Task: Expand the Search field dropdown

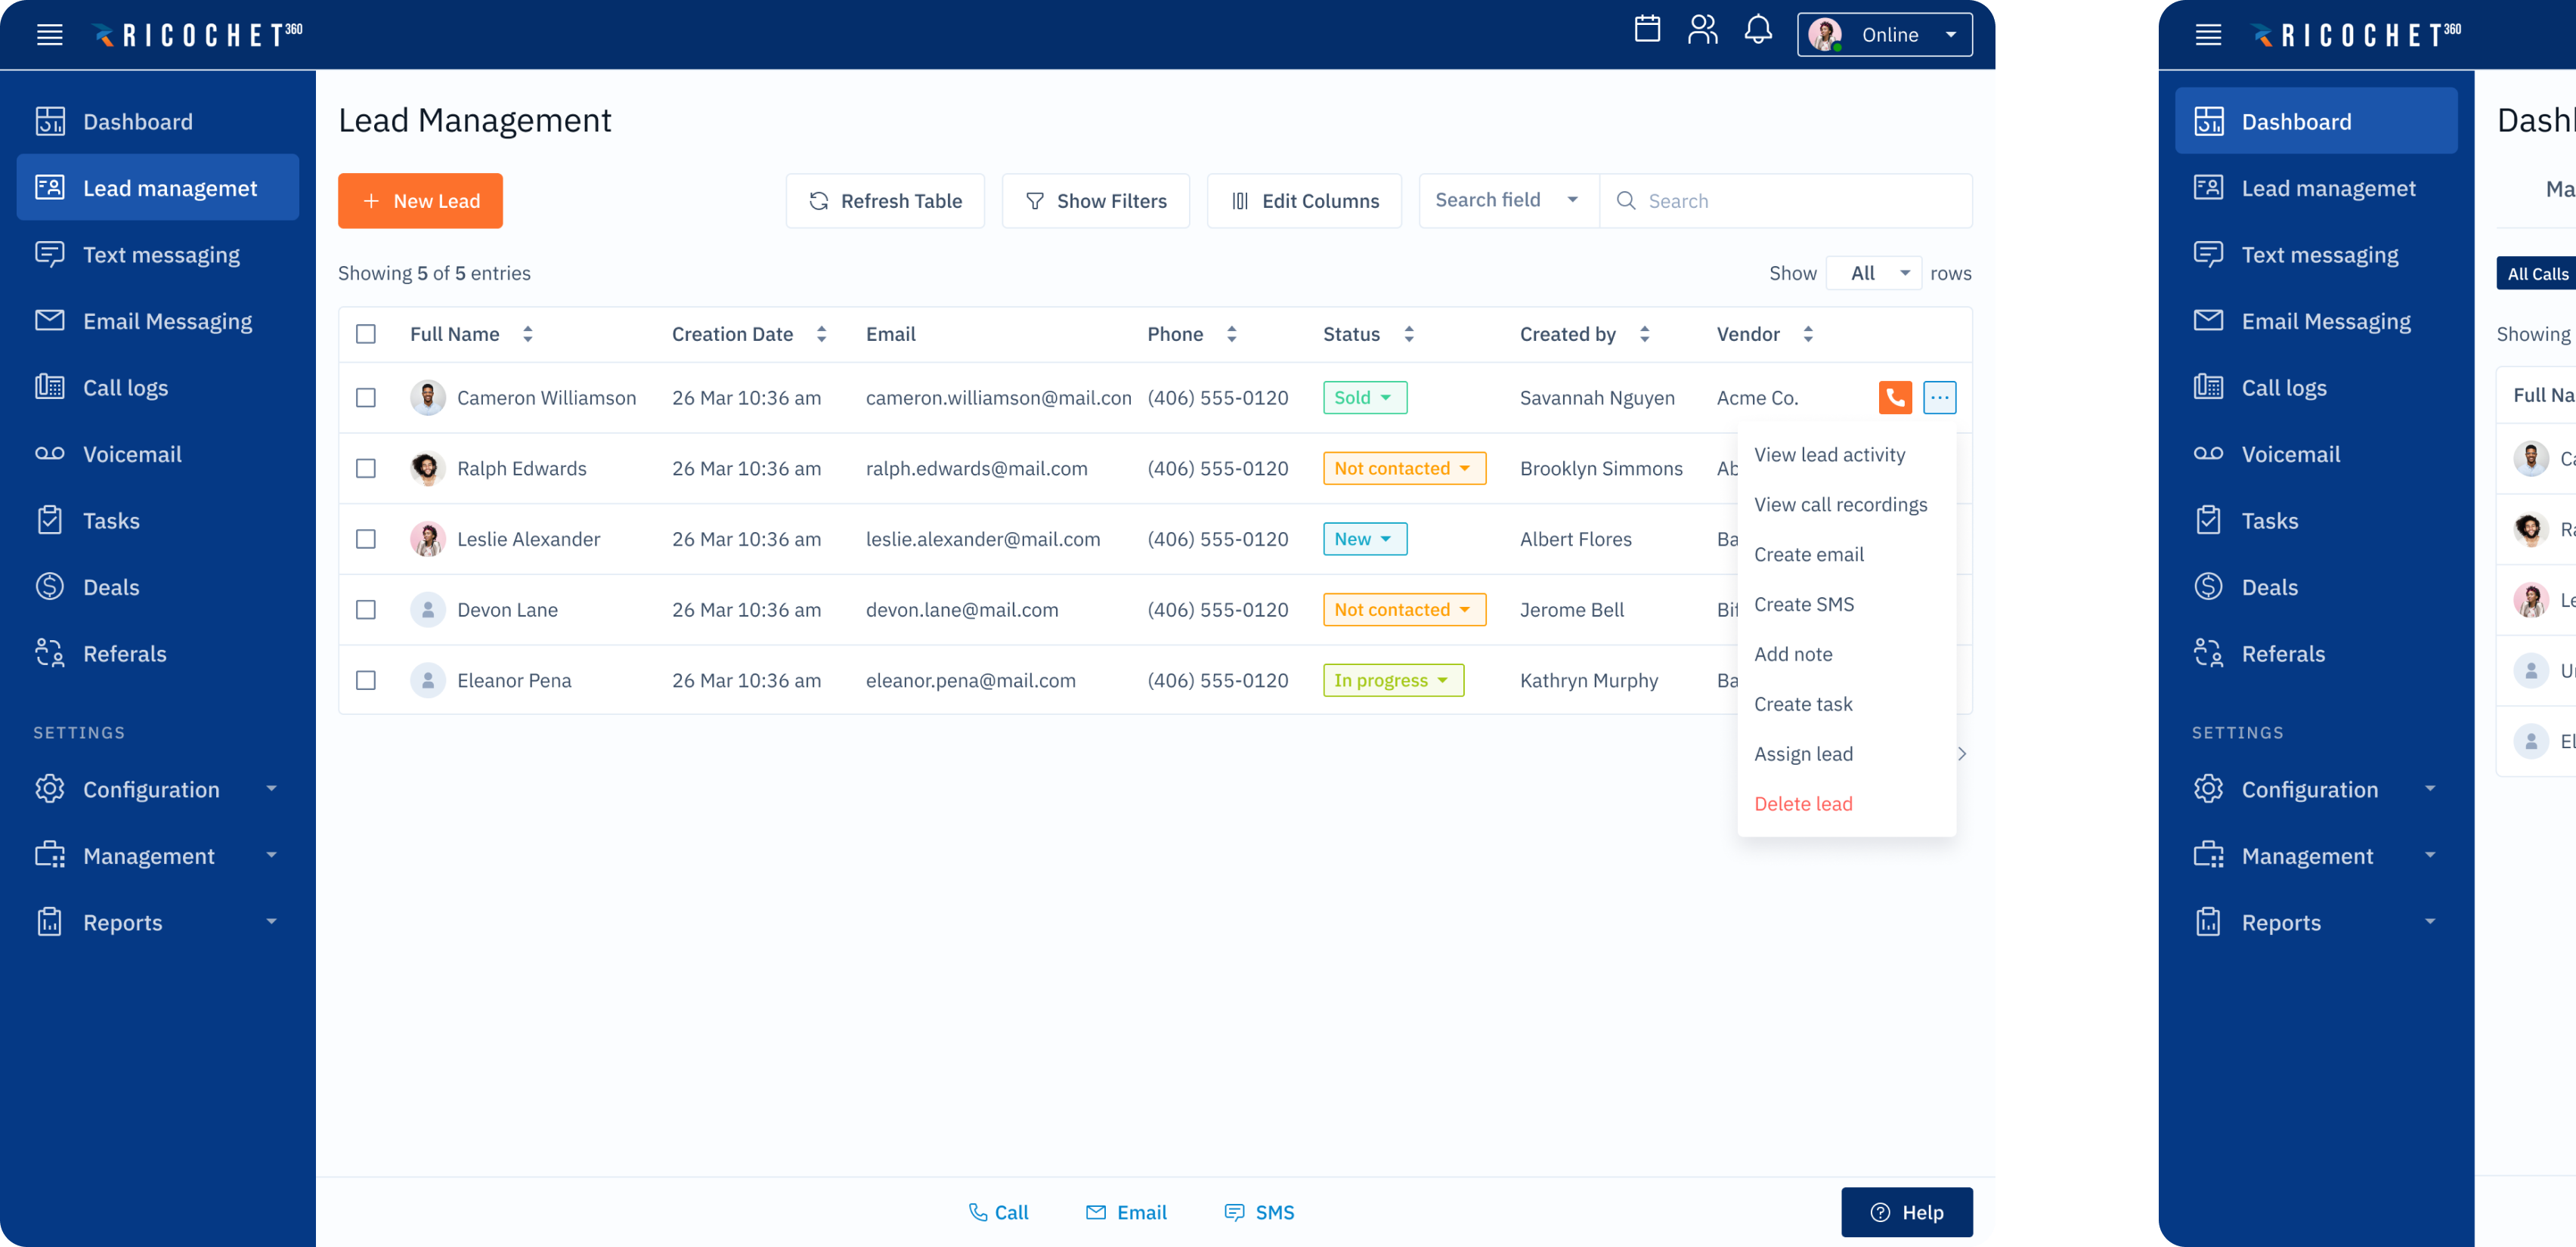Action: (x=1507, y=200)
